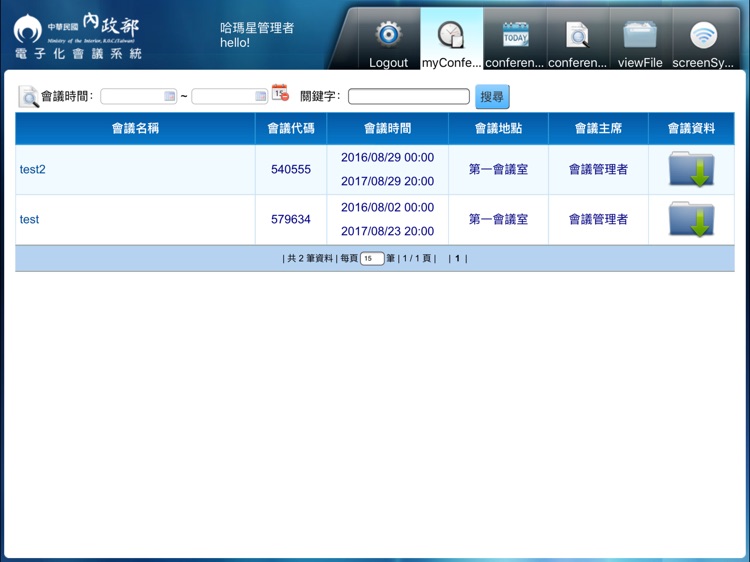This screenshot has width=750, height=562.
Task: Clear dates with the red calendar icon
Action: pos(280,93)
